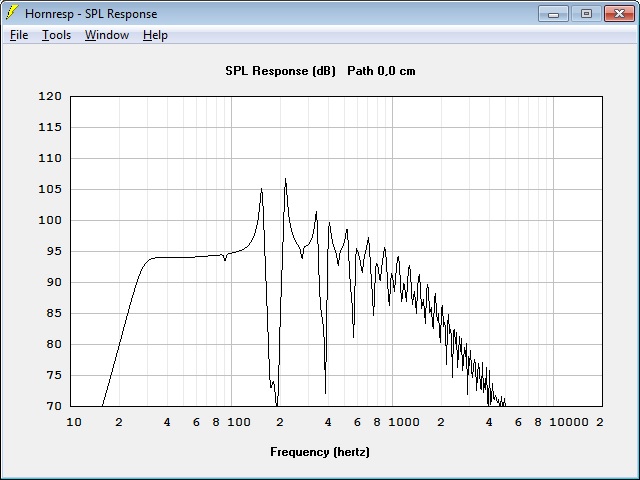Click the 90 dB axis label

coord(53,282)
